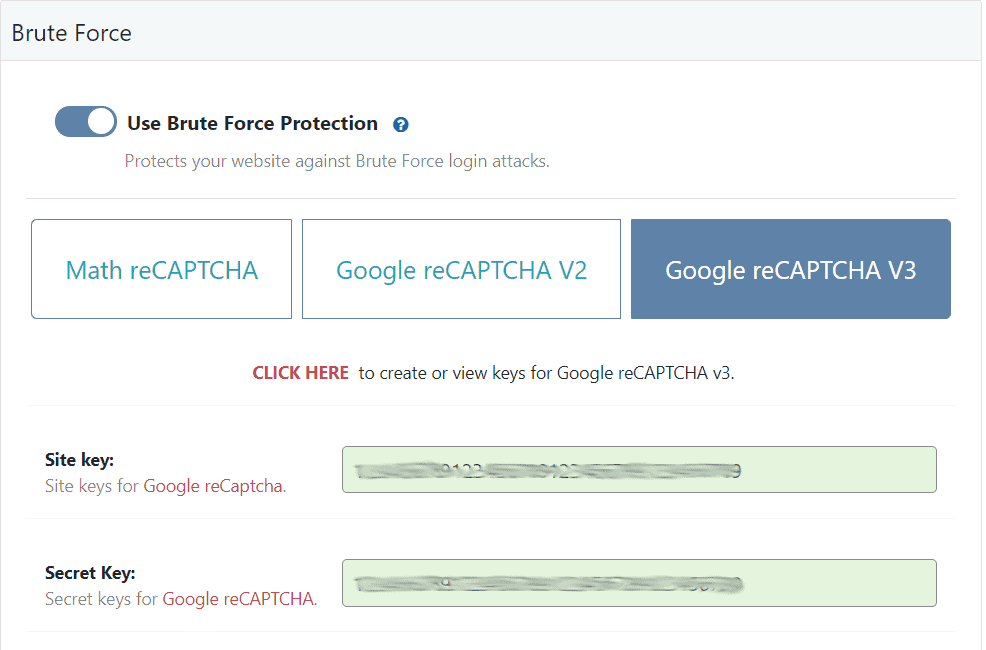Open the help icon beside Brute Force Protection
The width and height of the screenshot is (986, 650).
(x=401, y=124)
